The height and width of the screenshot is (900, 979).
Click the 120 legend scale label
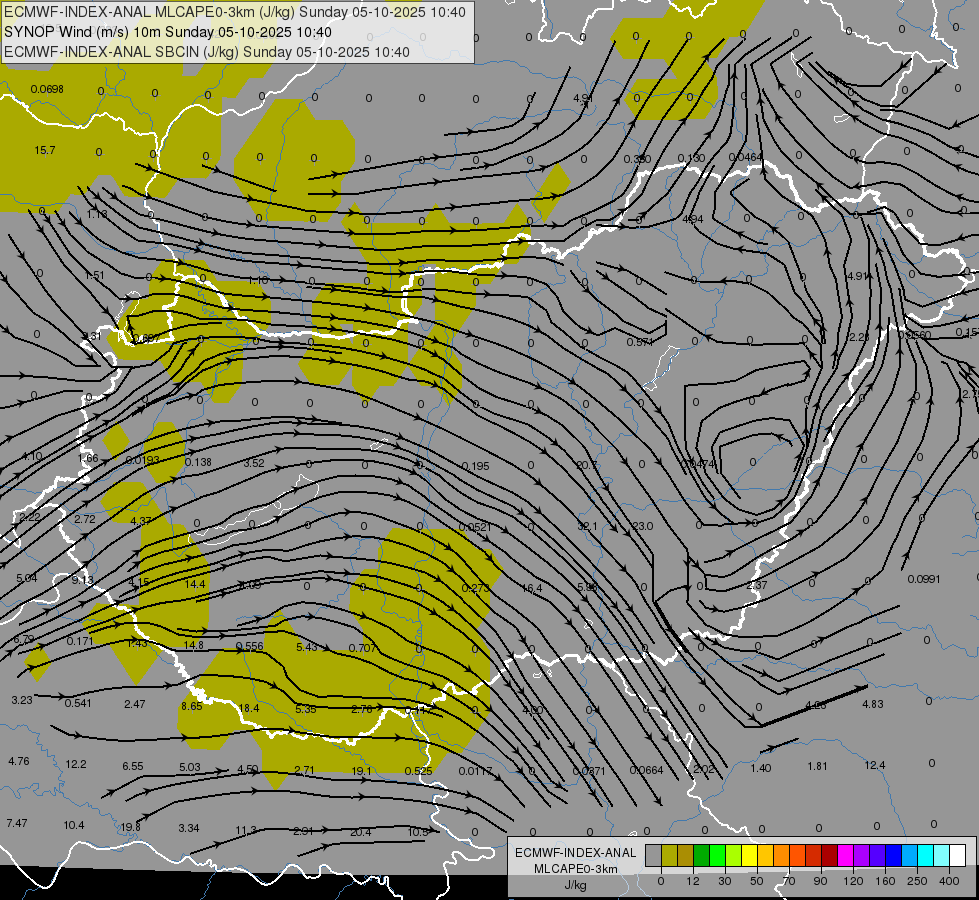853,881
